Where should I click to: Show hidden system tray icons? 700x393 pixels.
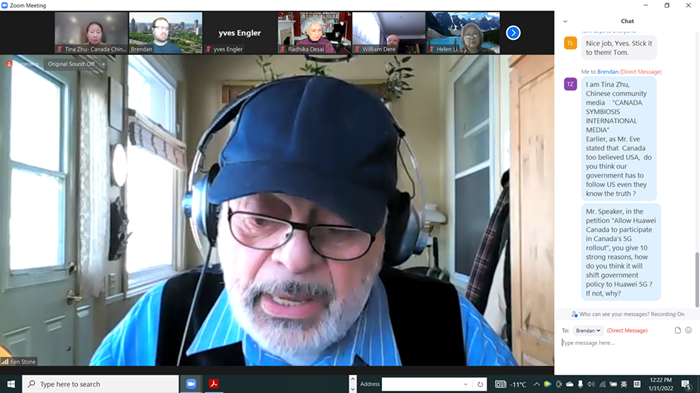coord(537,384)
